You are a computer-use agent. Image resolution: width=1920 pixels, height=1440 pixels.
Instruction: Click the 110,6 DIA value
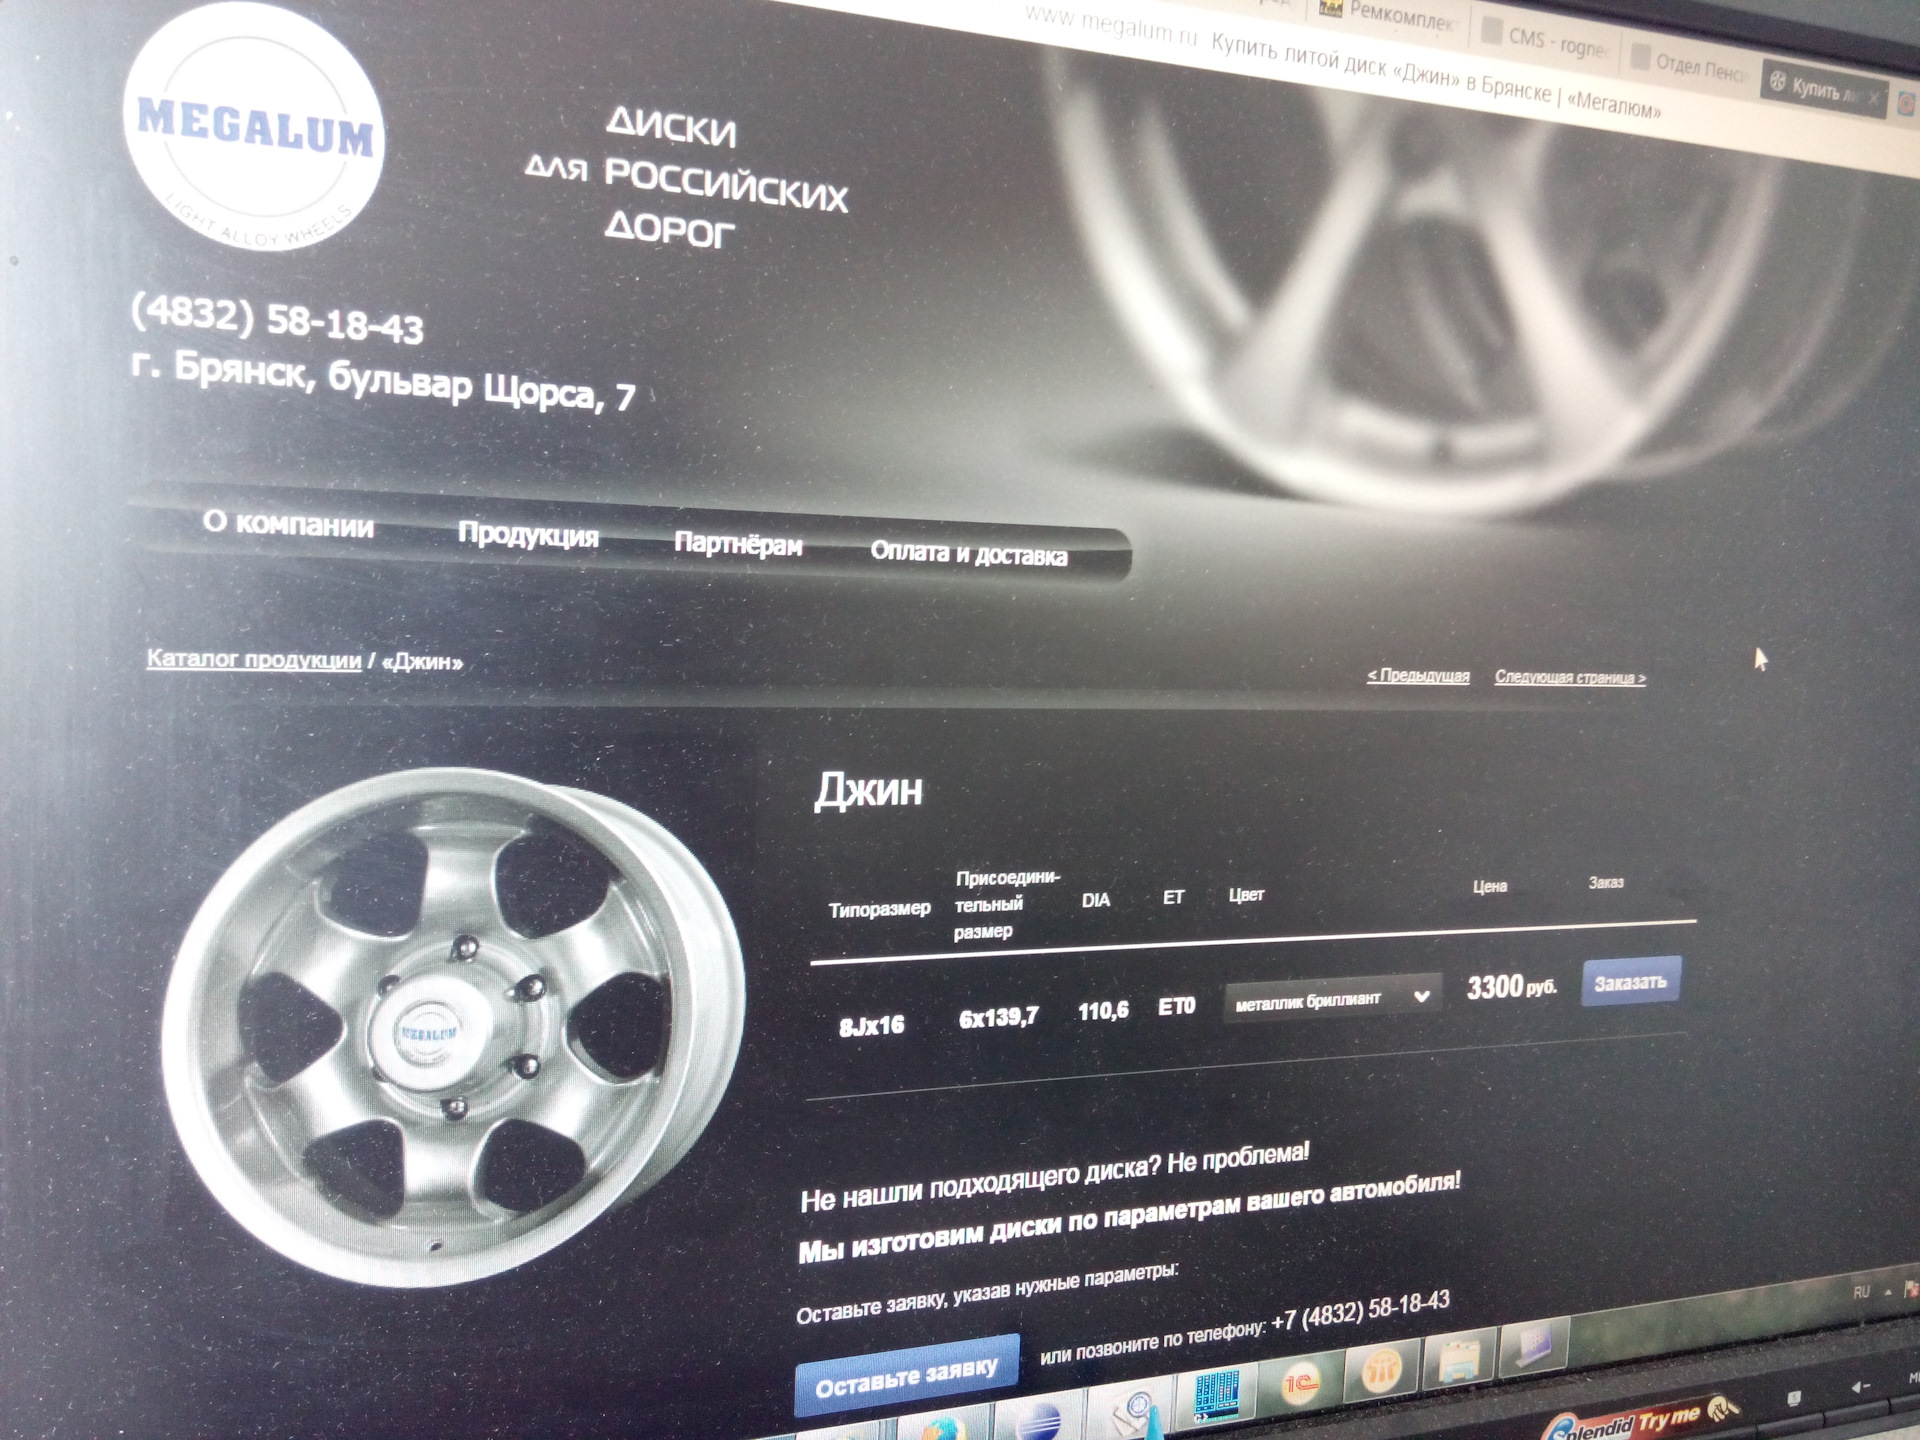[1103, 1011]
